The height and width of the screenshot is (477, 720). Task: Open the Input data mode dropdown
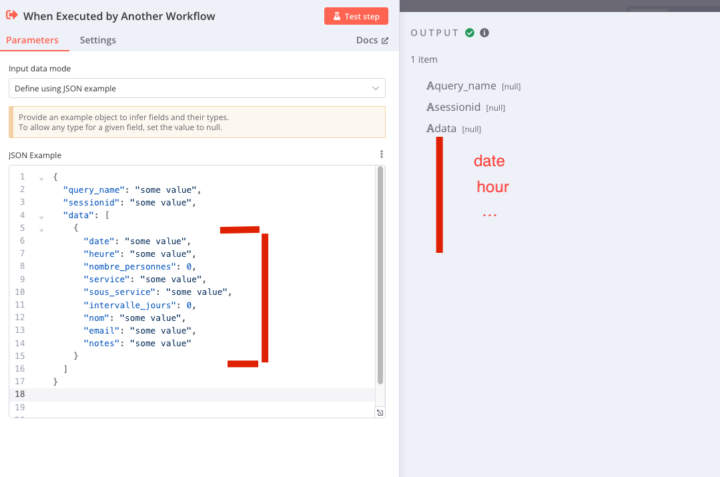pos(197,88)
